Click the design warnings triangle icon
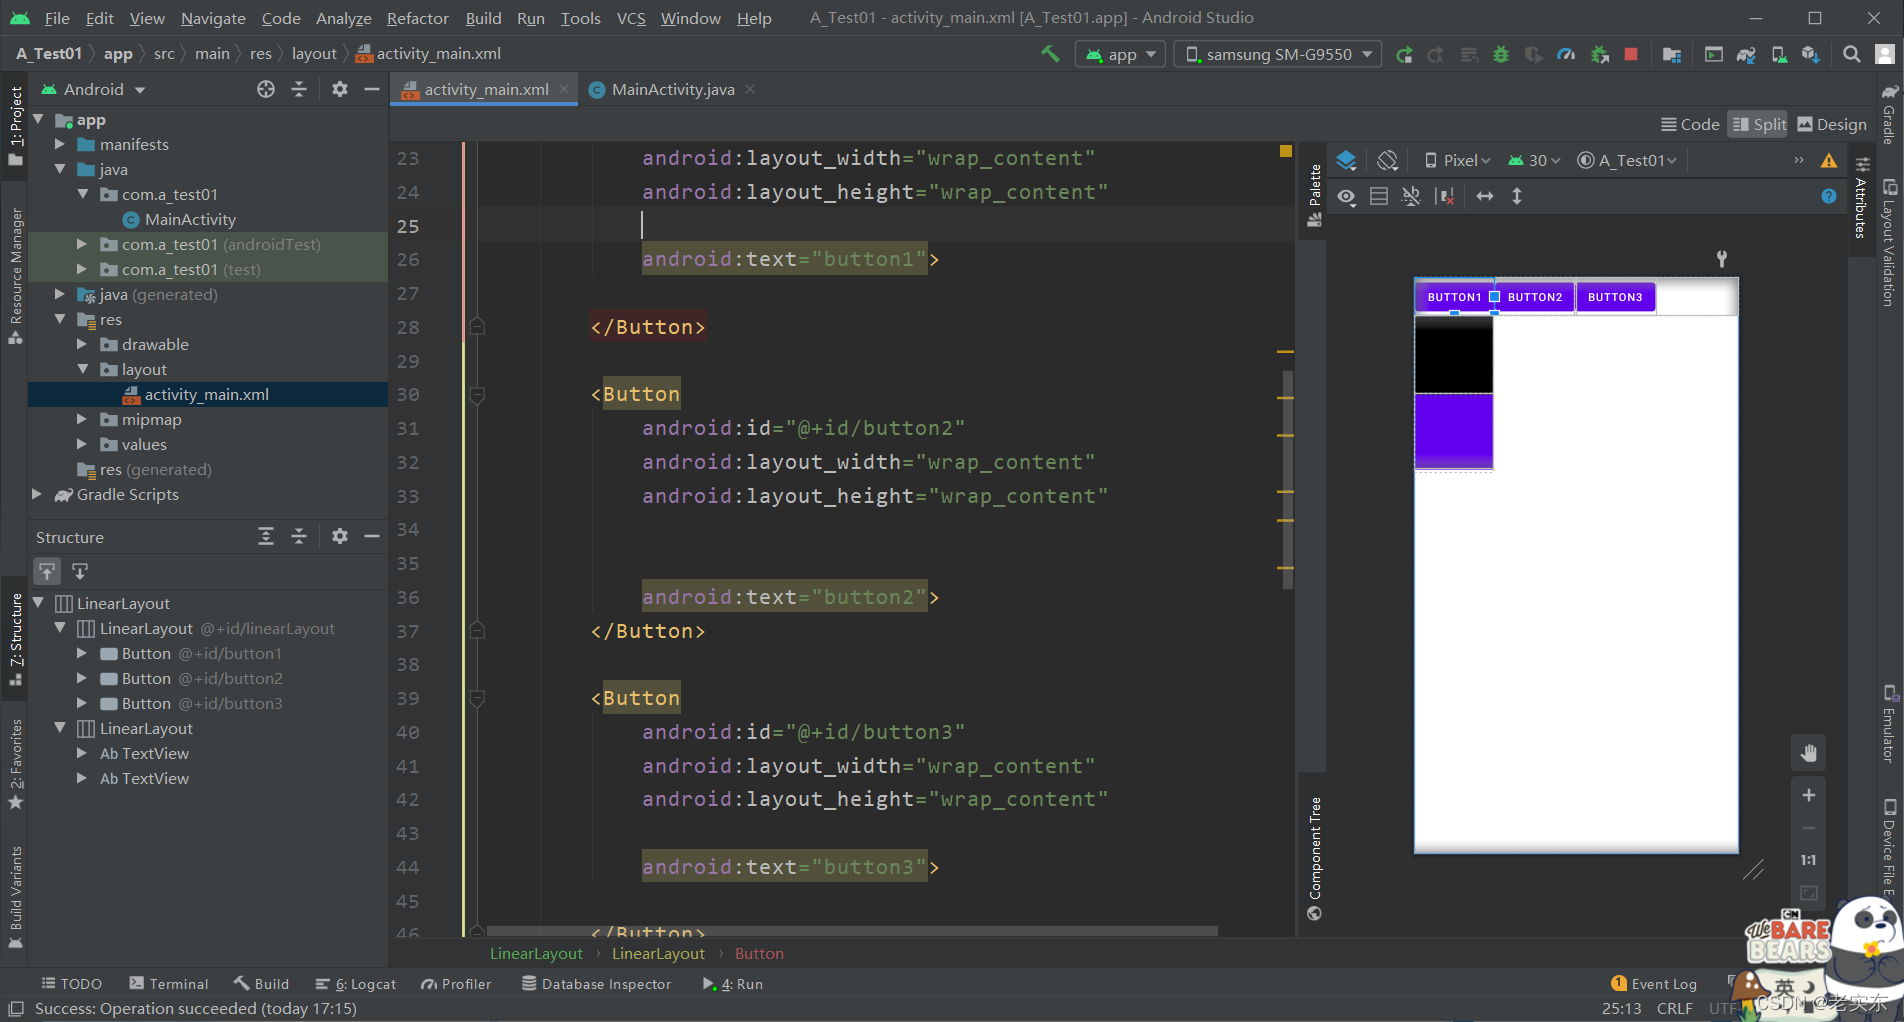This screenshot has width=1904, height=1022. click(x=1829, y=160)
